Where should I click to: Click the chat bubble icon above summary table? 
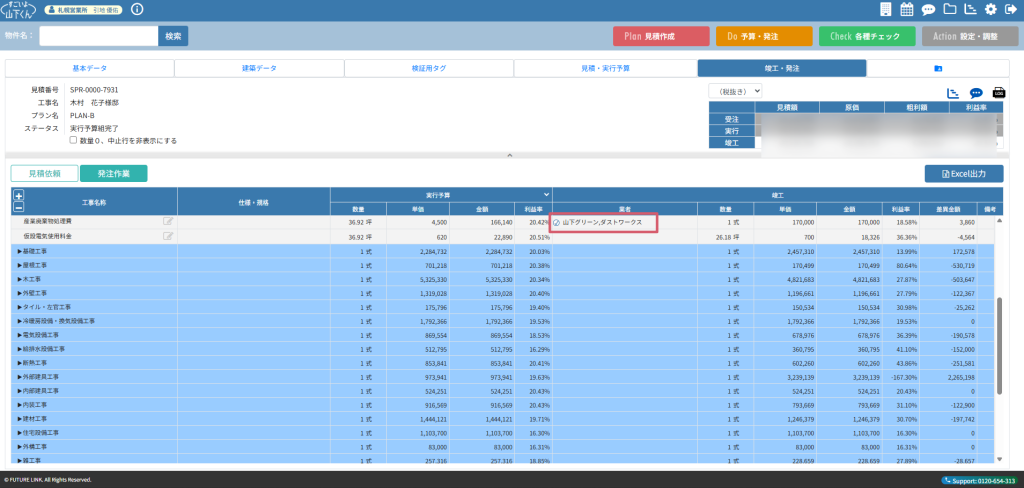pos(976,93)
